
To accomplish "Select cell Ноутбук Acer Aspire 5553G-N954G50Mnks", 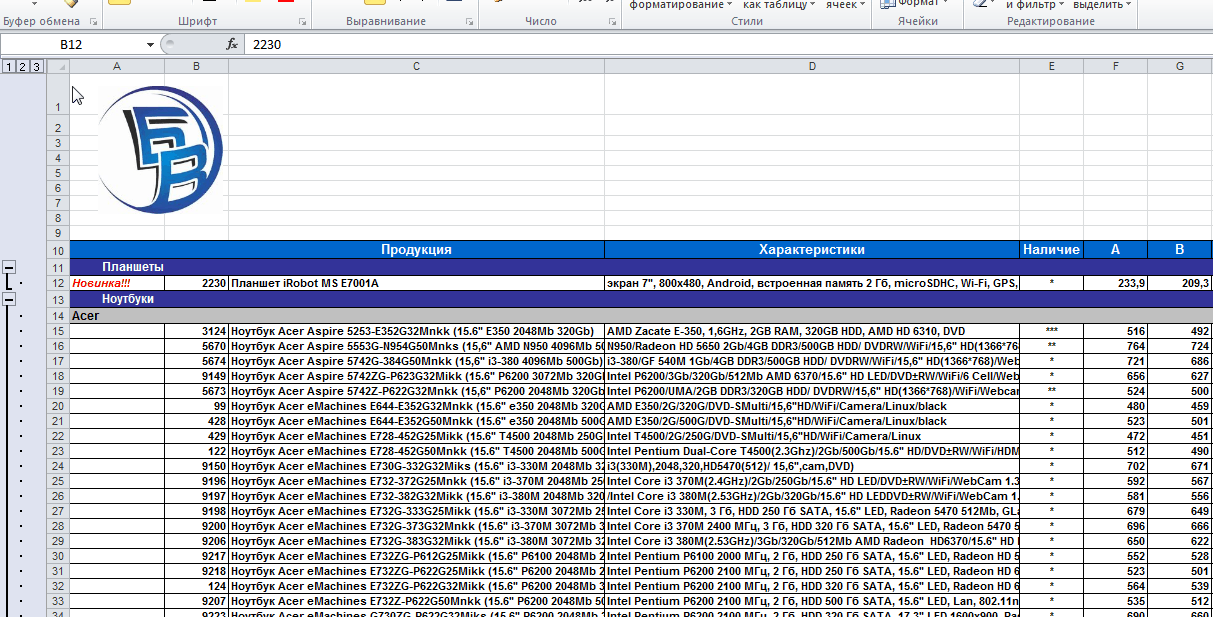I will (416, 346).
